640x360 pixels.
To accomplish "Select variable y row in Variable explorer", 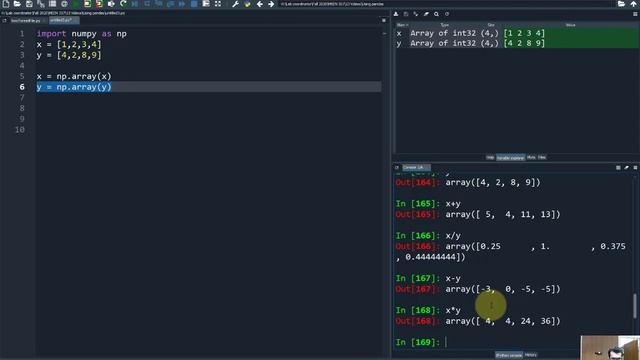I will click(517, 43).
